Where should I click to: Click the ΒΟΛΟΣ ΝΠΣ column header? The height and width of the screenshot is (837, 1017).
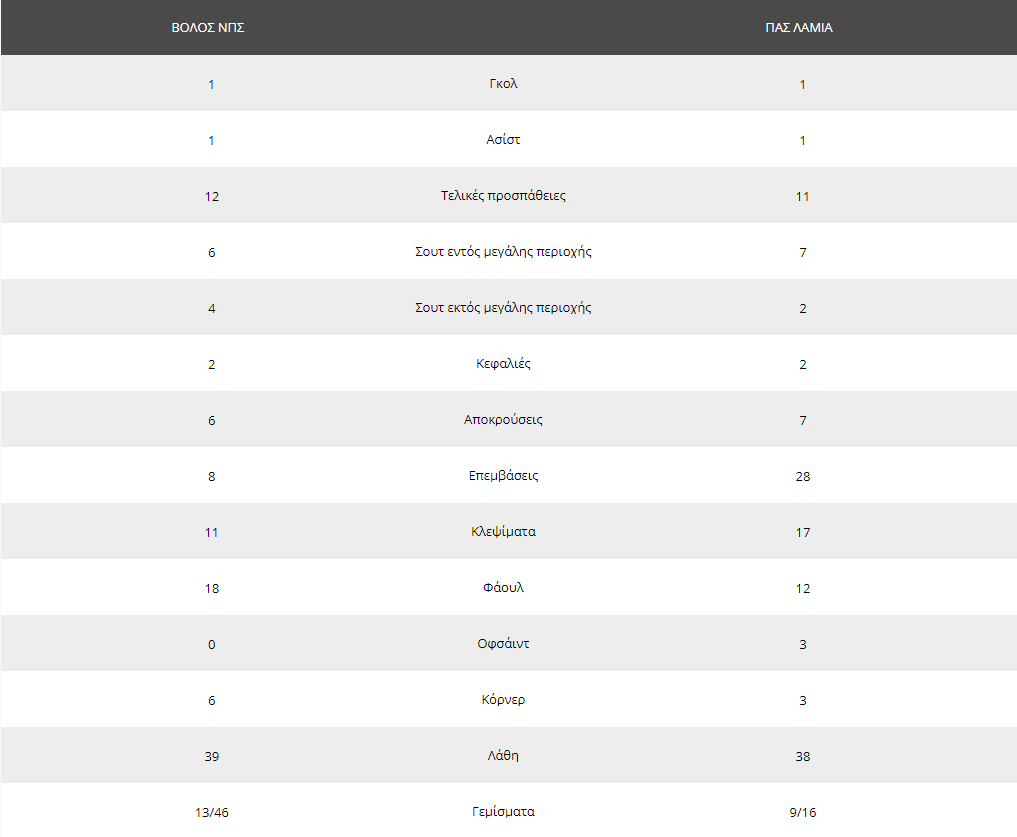pos(208,28)
